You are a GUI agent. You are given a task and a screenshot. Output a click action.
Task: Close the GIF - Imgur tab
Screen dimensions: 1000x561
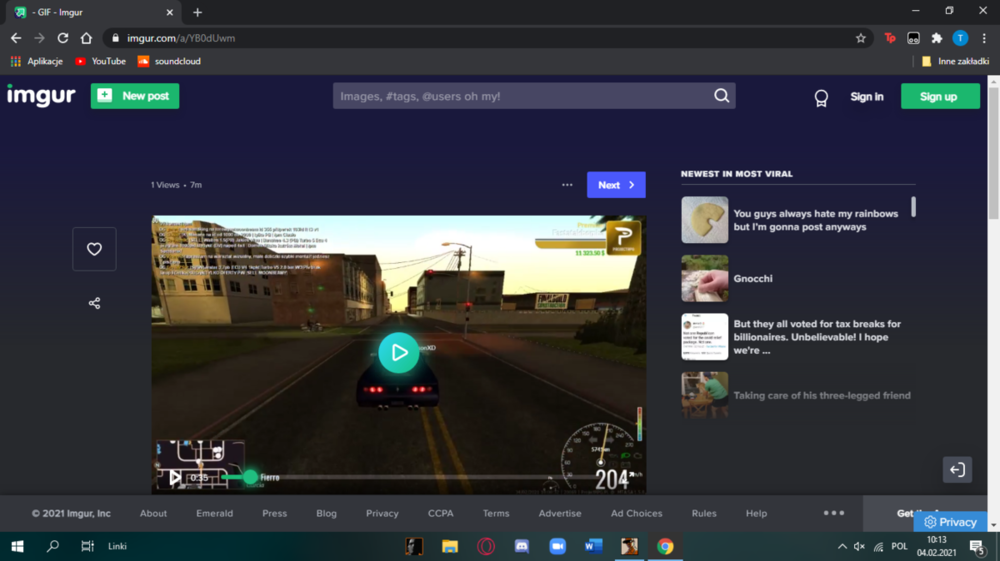pyautogui.click(x=170, y=12)
